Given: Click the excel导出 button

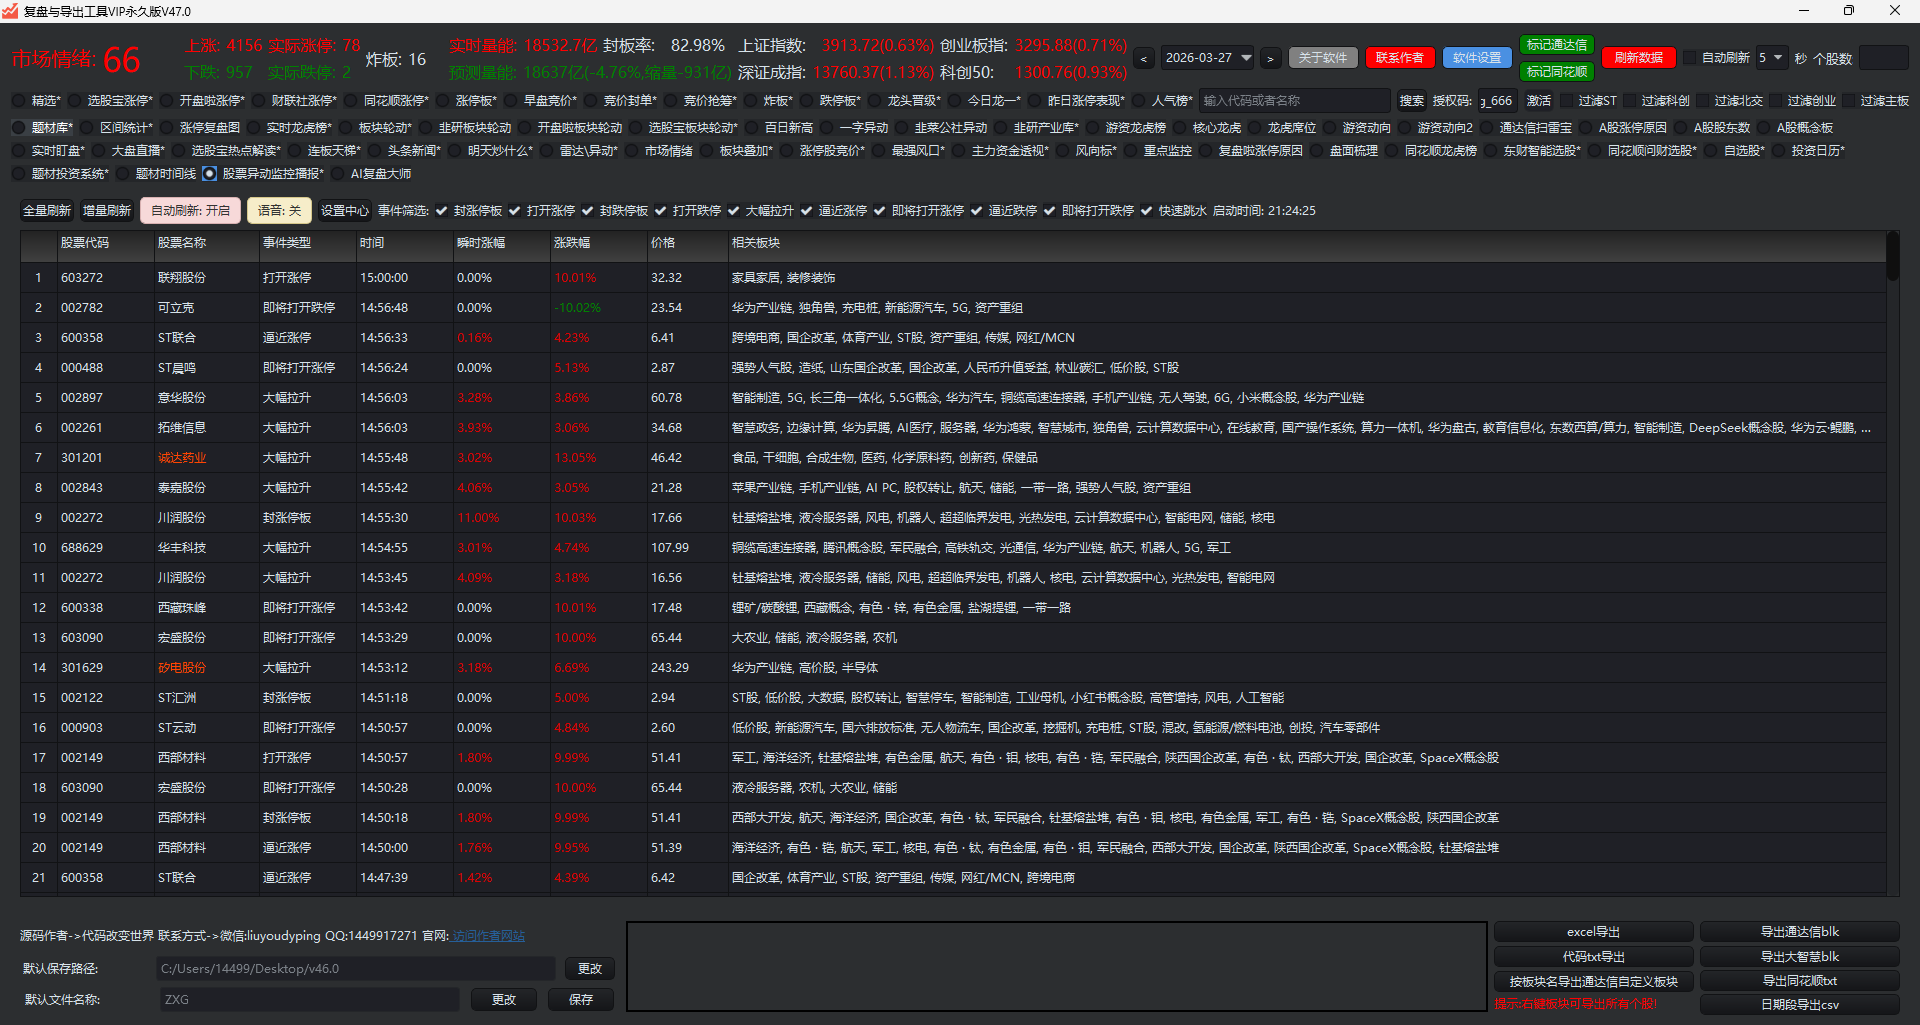Looking at the screenshot, I should click(x=1593, y=932).
